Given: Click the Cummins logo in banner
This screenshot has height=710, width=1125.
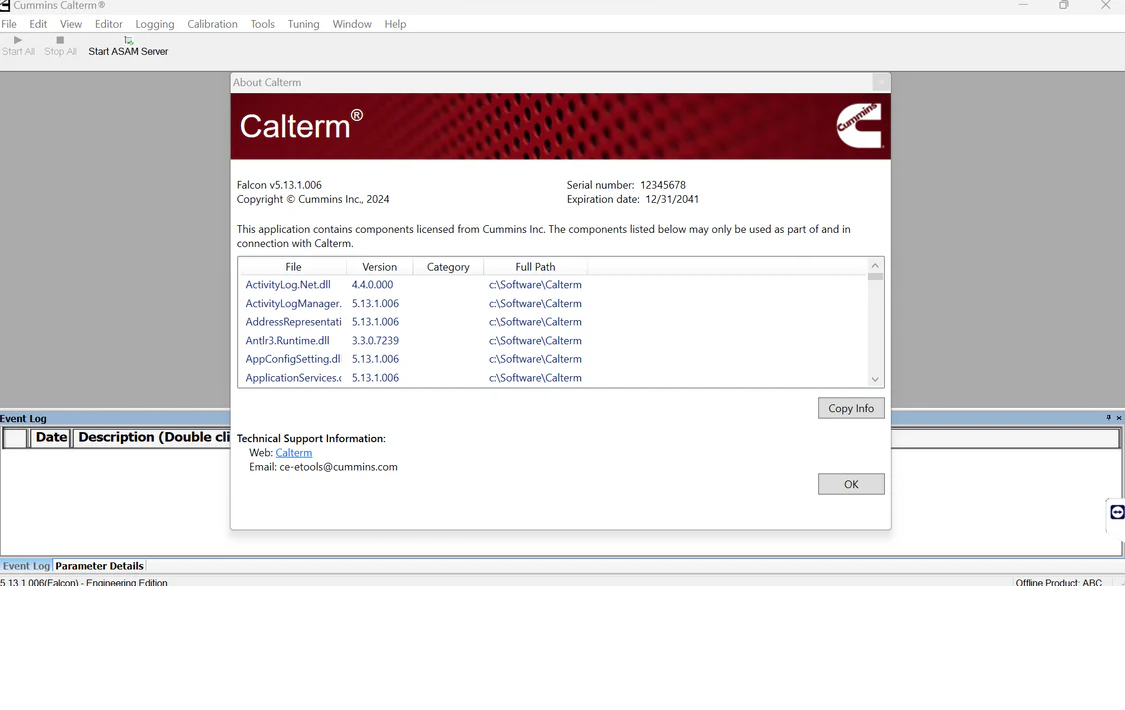Looking at the screenshot, I should click(858, 126).
